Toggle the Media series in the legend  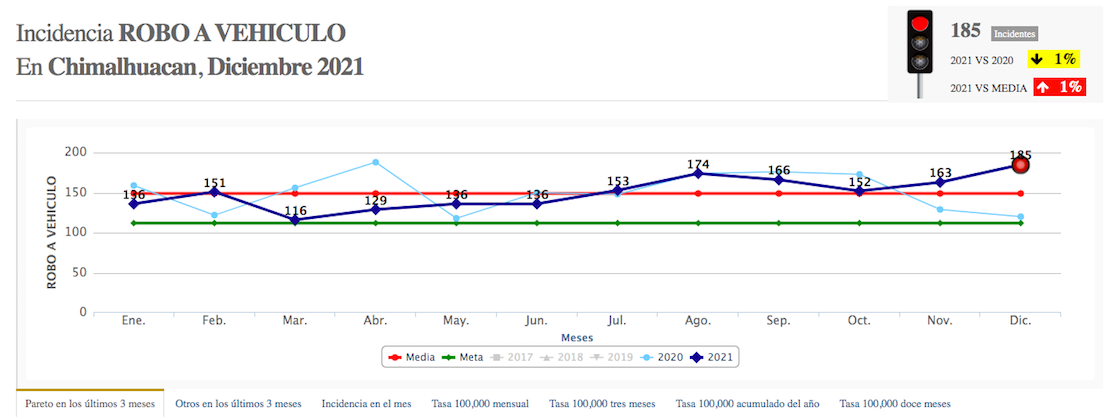[410, 357]
